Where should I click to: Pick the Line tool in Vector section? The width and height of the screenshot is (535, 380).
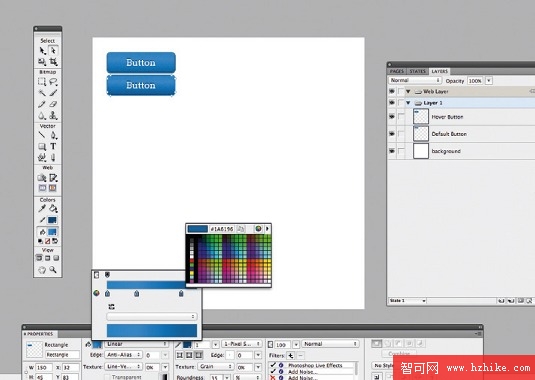42,135
